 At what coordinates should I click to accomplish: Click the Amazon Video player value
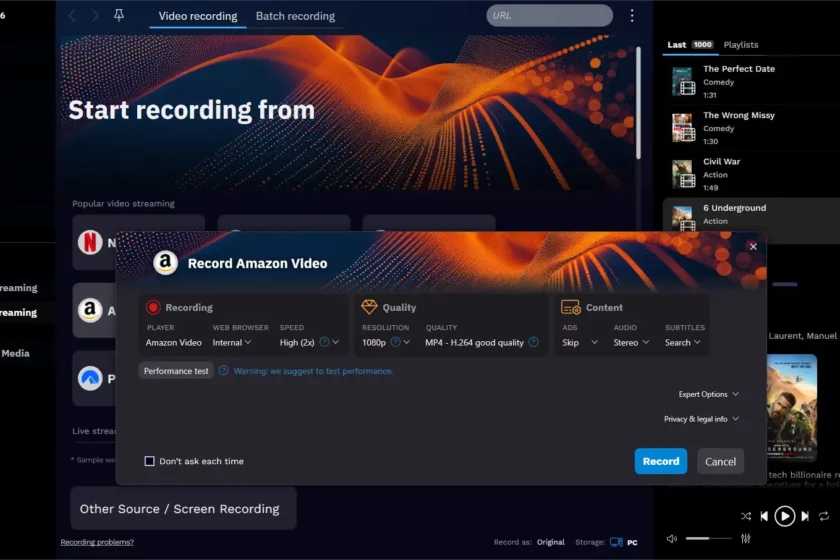174,342
